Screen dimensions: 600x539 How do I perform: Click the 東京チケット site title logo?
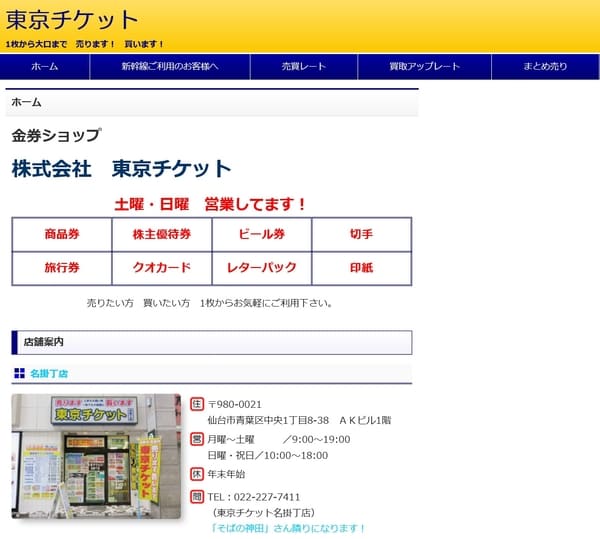pos(72,20)
